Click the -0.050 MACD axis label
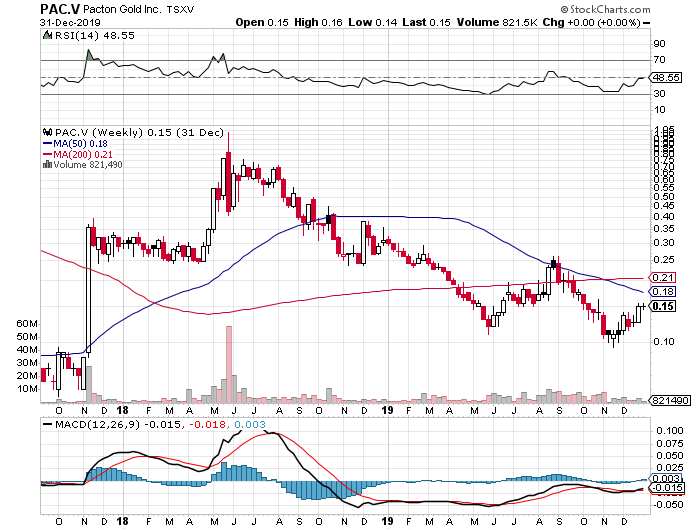Screen dimensions: 700x530 (x=668, y=505)
